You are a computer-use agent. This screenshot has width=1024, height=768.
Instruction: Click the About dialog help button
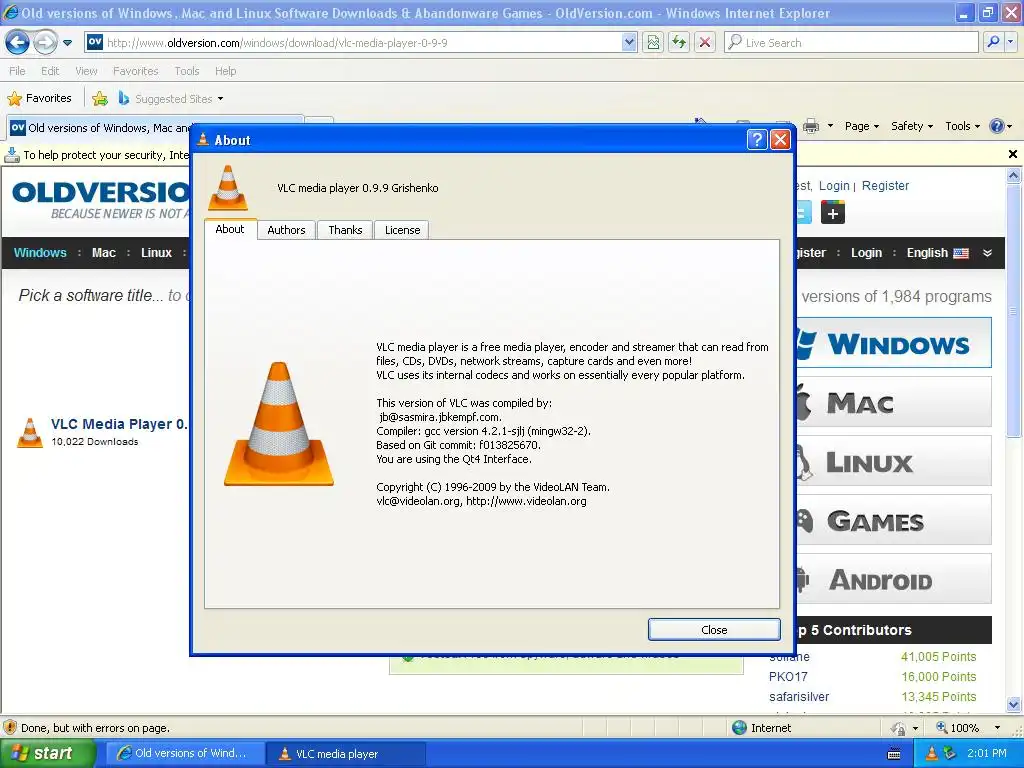(x=757, y=139)
